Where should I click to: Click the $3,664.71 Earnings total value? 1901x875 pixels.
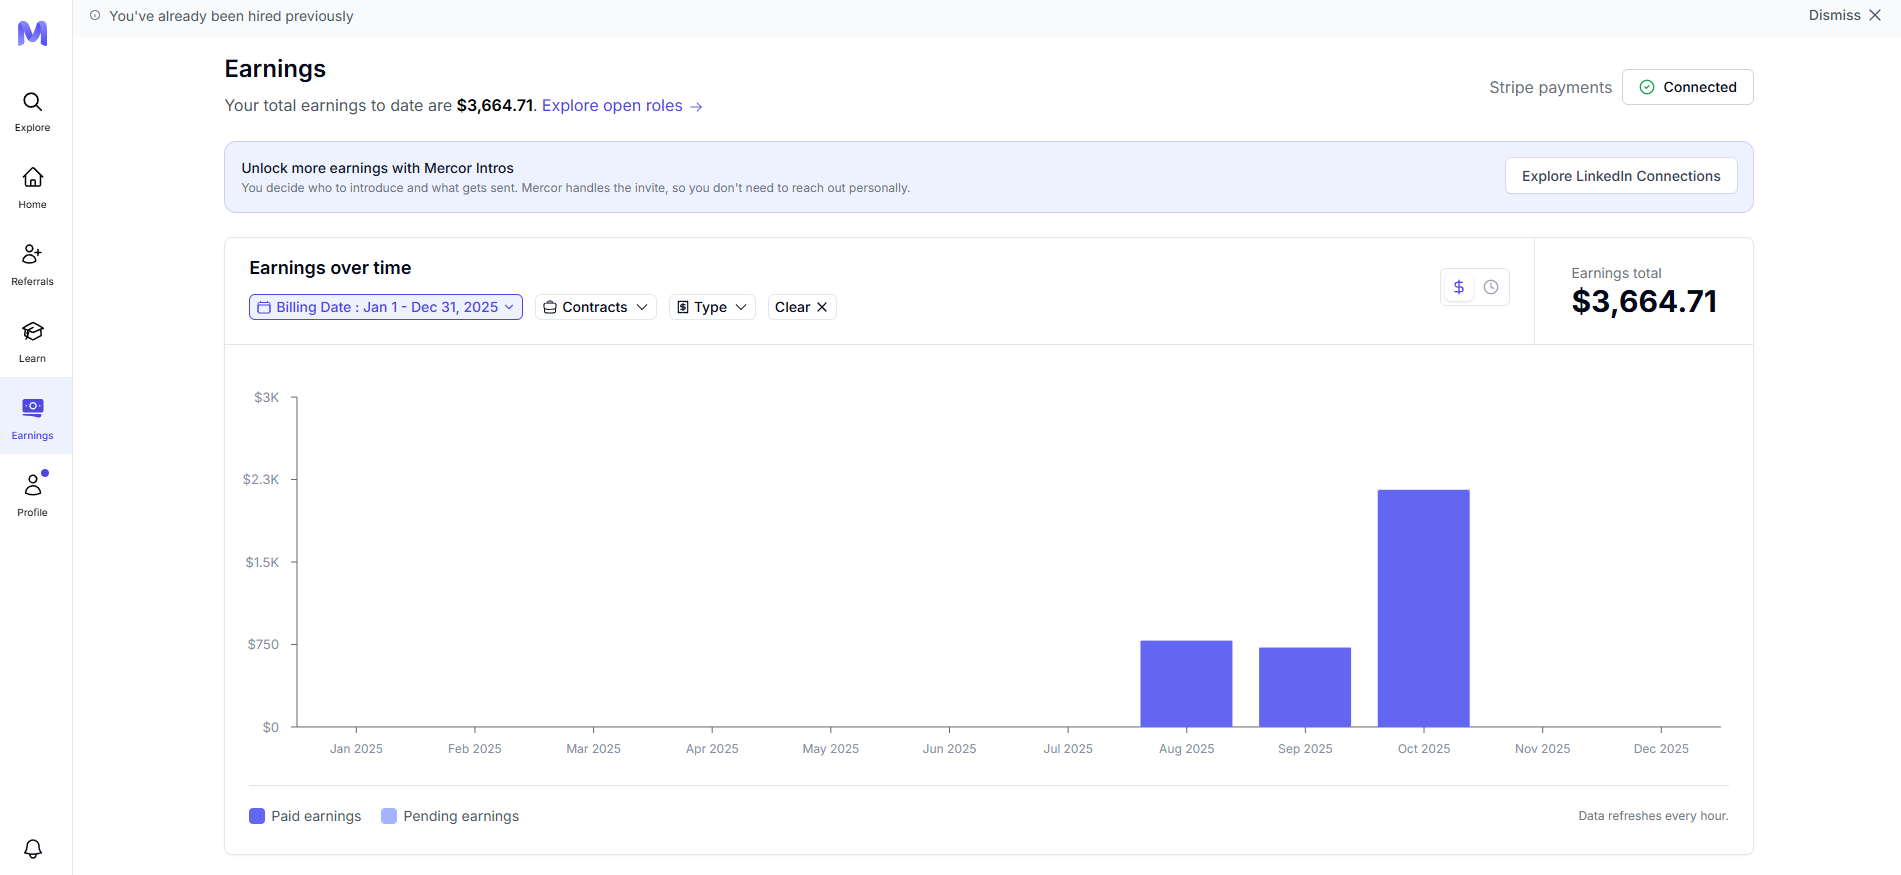click(x=1644, y=301)
